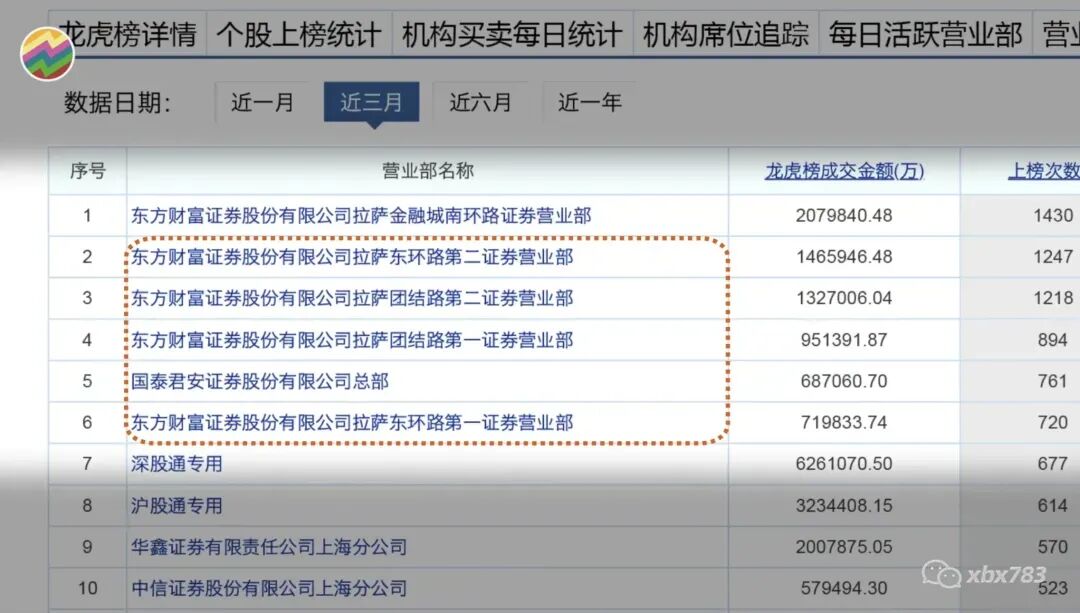Choose the 近六月 date filter

(480, 103)
